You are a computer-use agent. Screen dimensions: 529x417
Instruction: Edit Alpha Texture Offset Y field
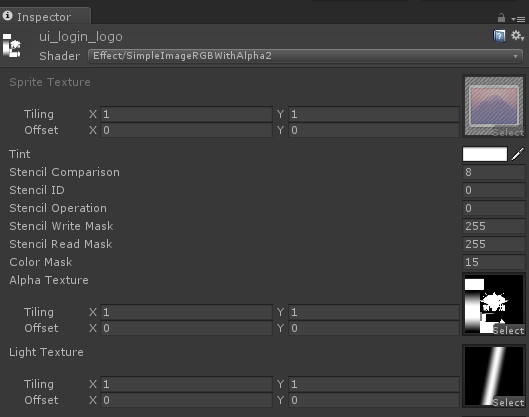(374, 328)
